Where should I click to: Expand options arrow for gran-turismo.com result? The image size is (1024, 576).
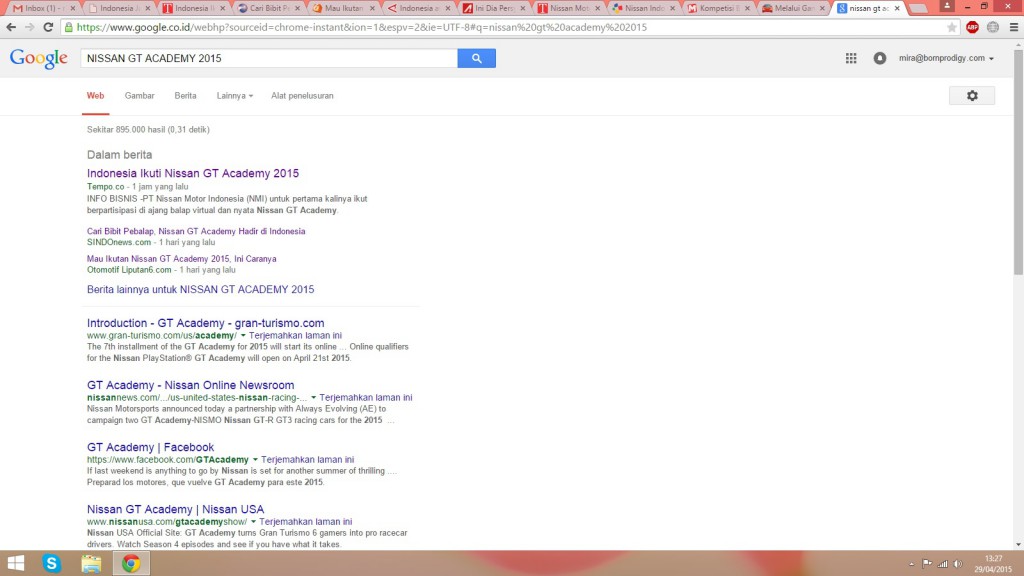click(x=243, y=336)
